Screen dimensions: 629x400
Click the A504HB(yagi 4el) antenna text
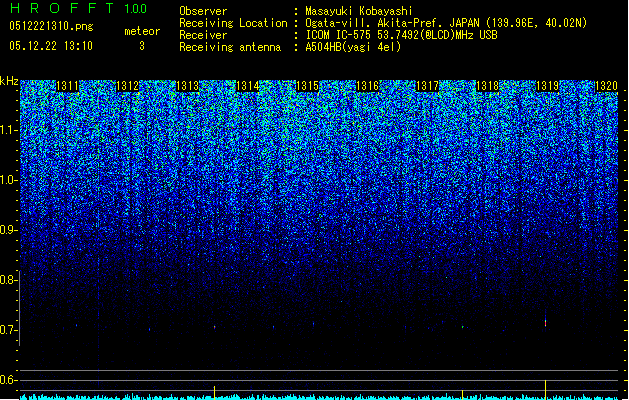tap(353, 47)
